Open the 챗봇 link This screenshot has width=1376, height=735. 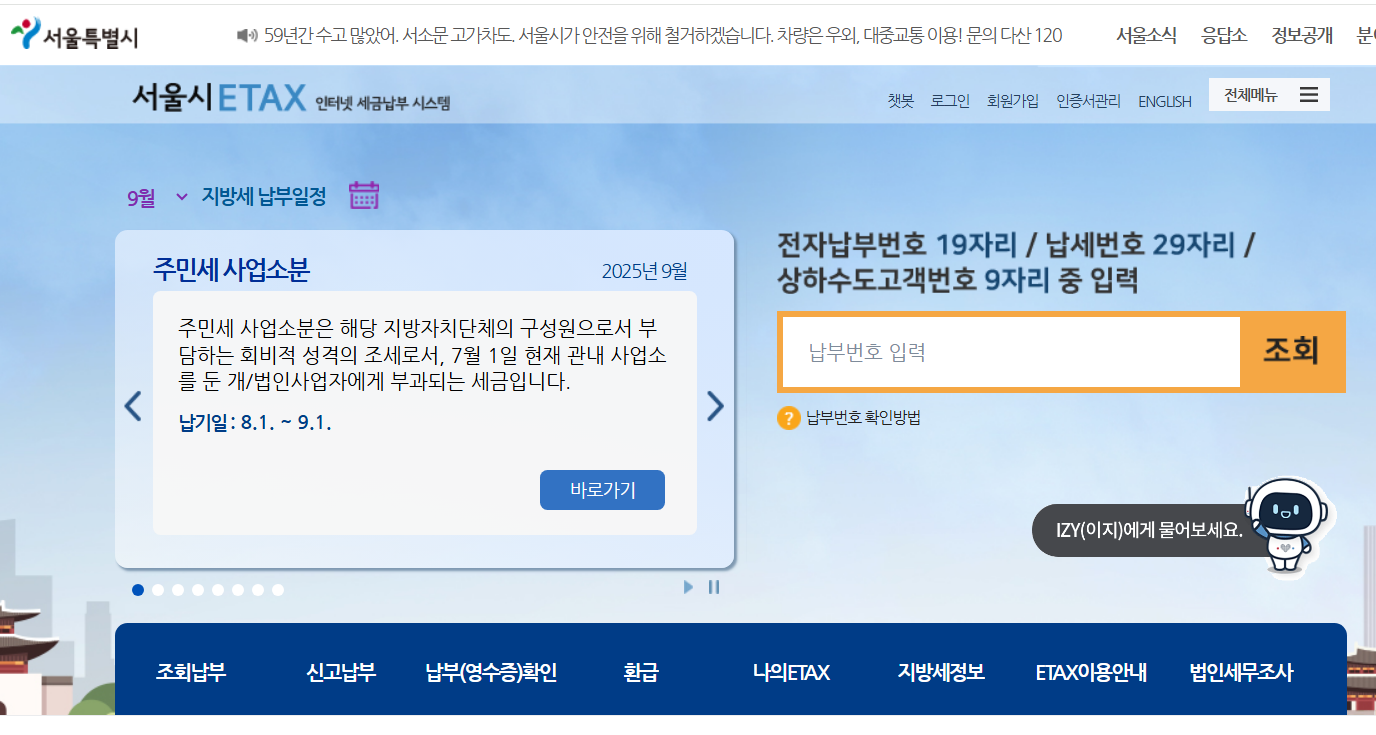(x=900, y=101)
